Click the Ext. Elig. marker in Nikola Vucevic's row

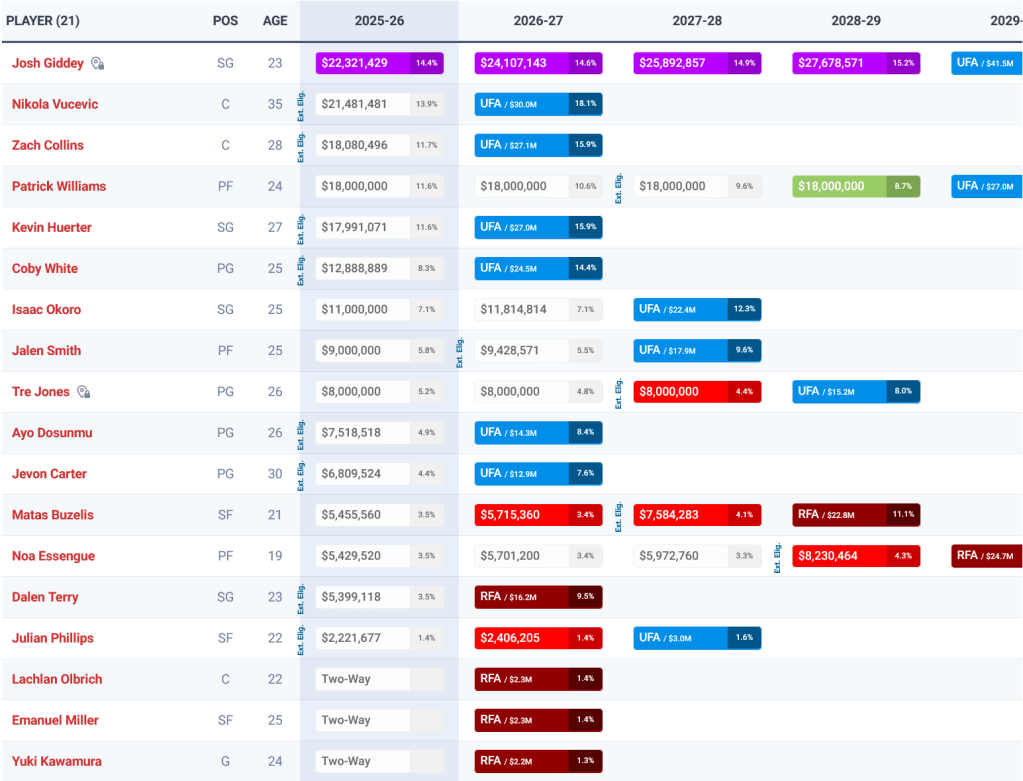(301, 104)
